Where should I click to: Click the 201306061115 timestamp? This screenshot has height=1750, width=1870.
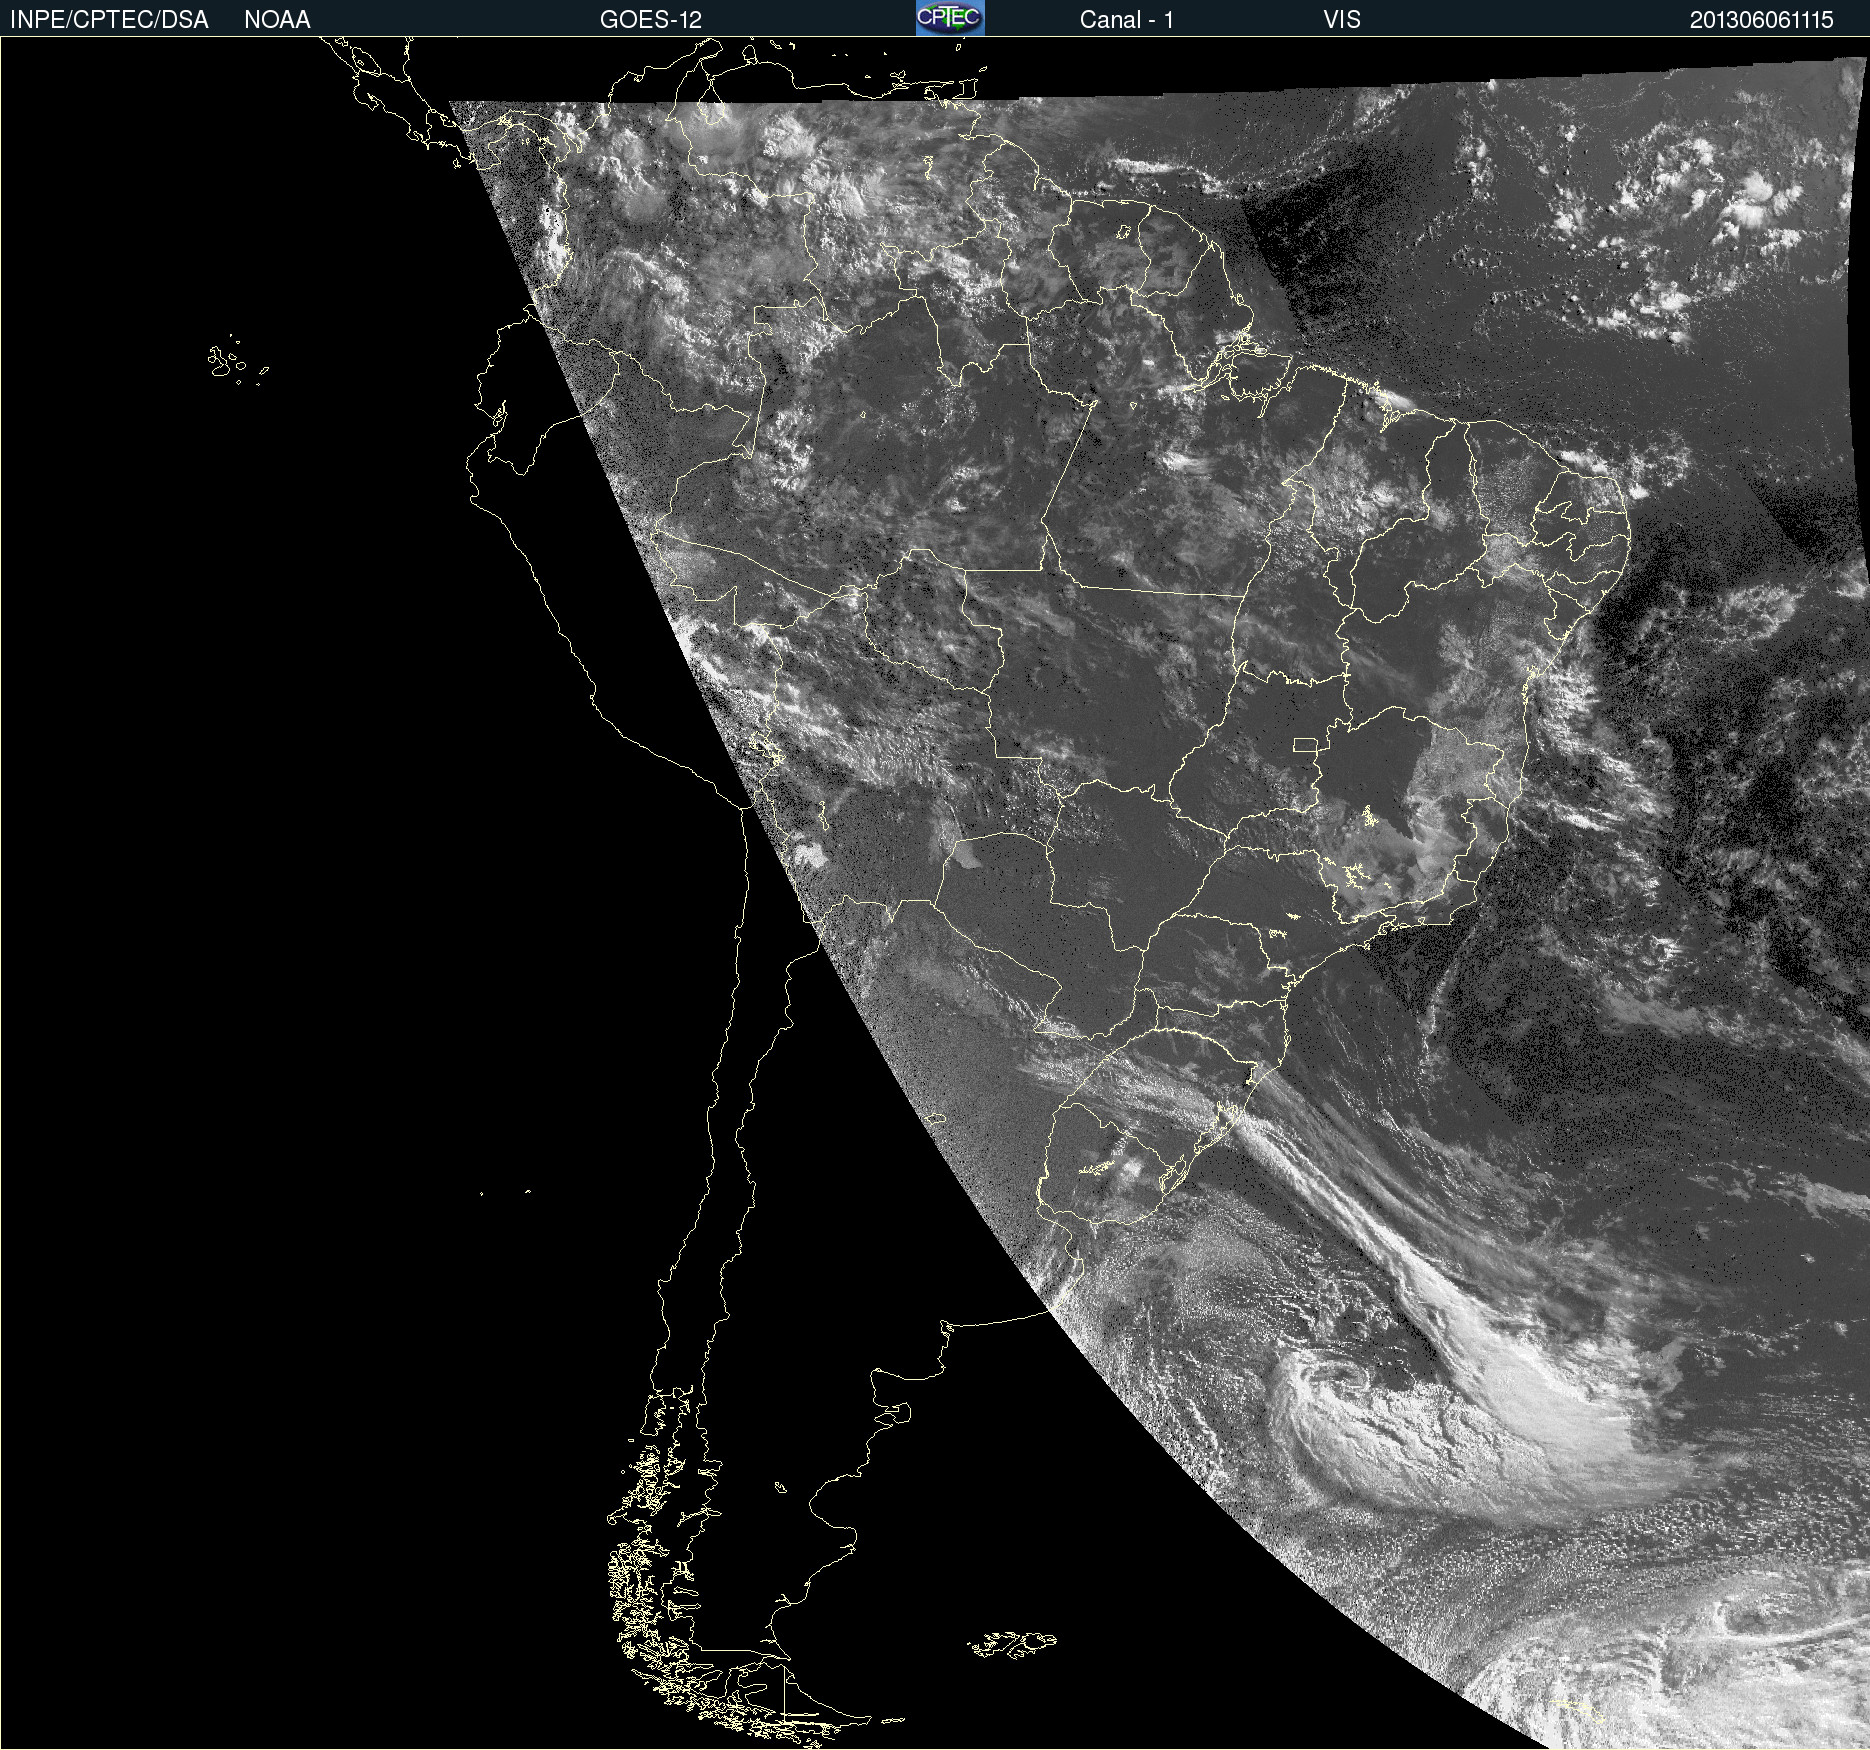(1761, 20)
